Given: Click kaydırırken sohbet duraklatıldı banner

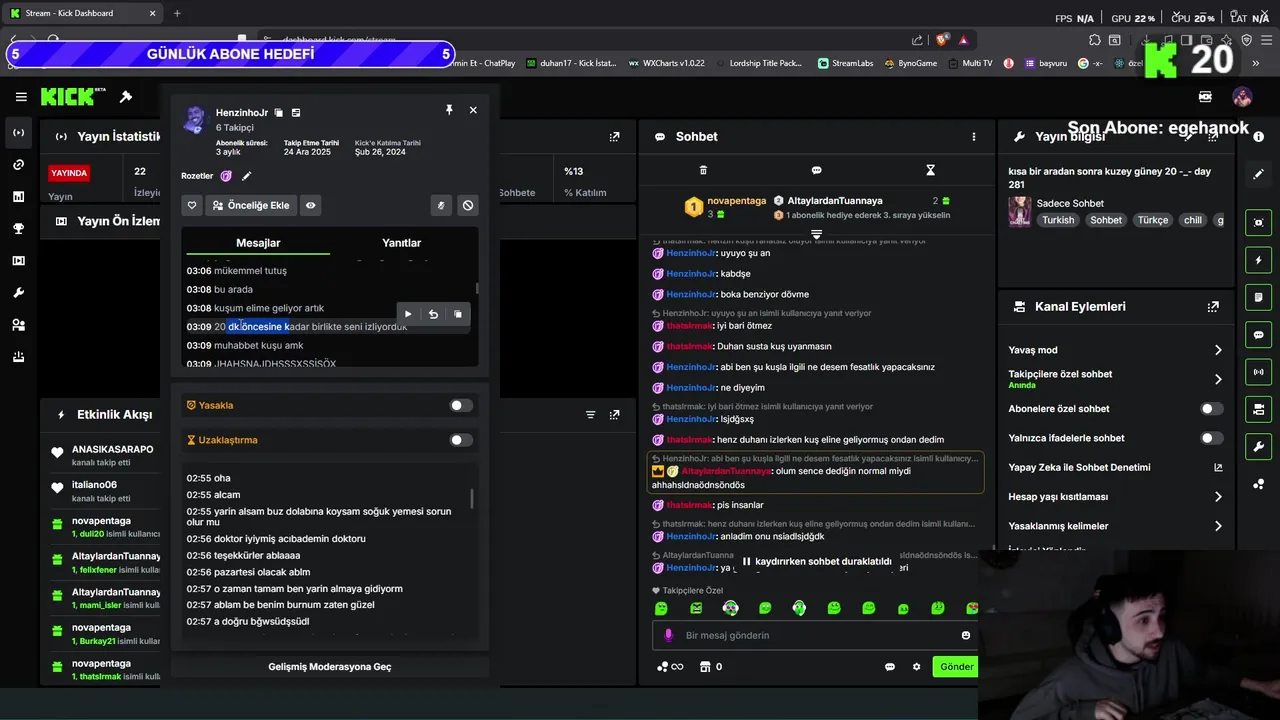Looking at the screenshot, I should [816, 562].
